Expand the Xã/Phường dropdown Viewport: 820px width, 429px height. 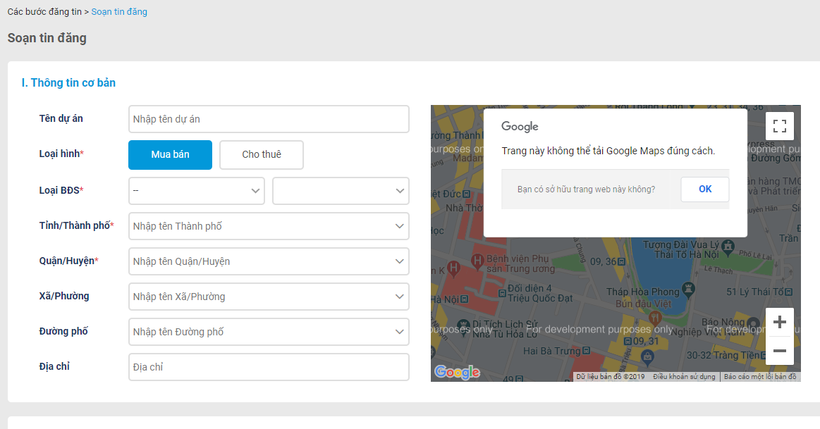(269, 296)
